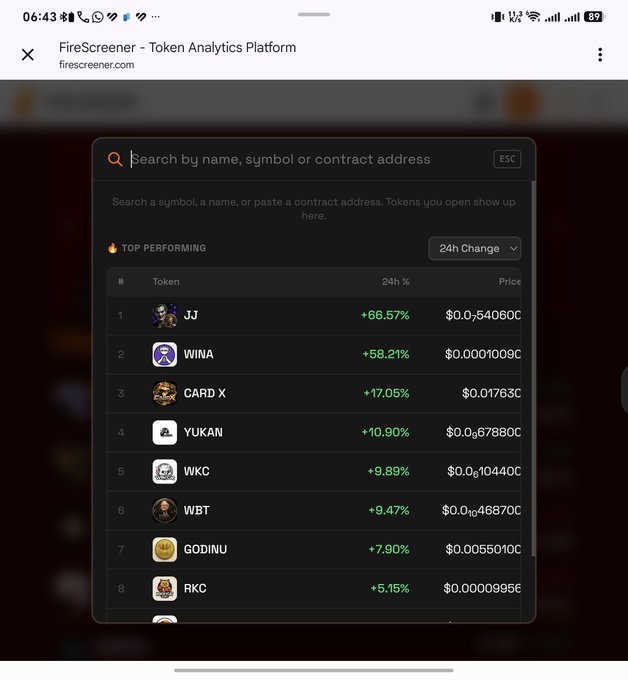Tap the top sheet drag handle
The height and width of the screenshot is (680, 628).
point(314,14)
